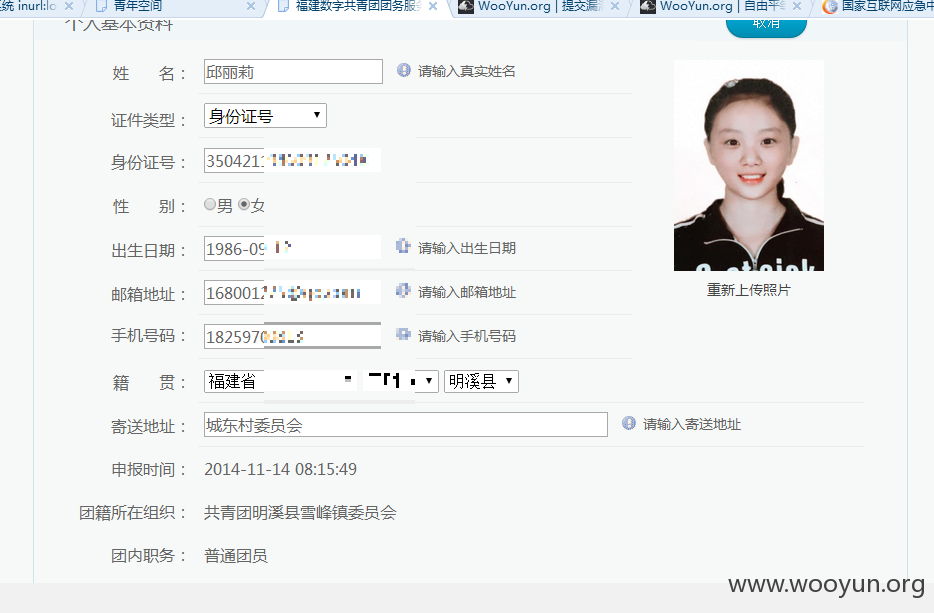Click favicon of 福建数字共青团 tab
This screenshot has height=613, width=934.
[284, 6]
